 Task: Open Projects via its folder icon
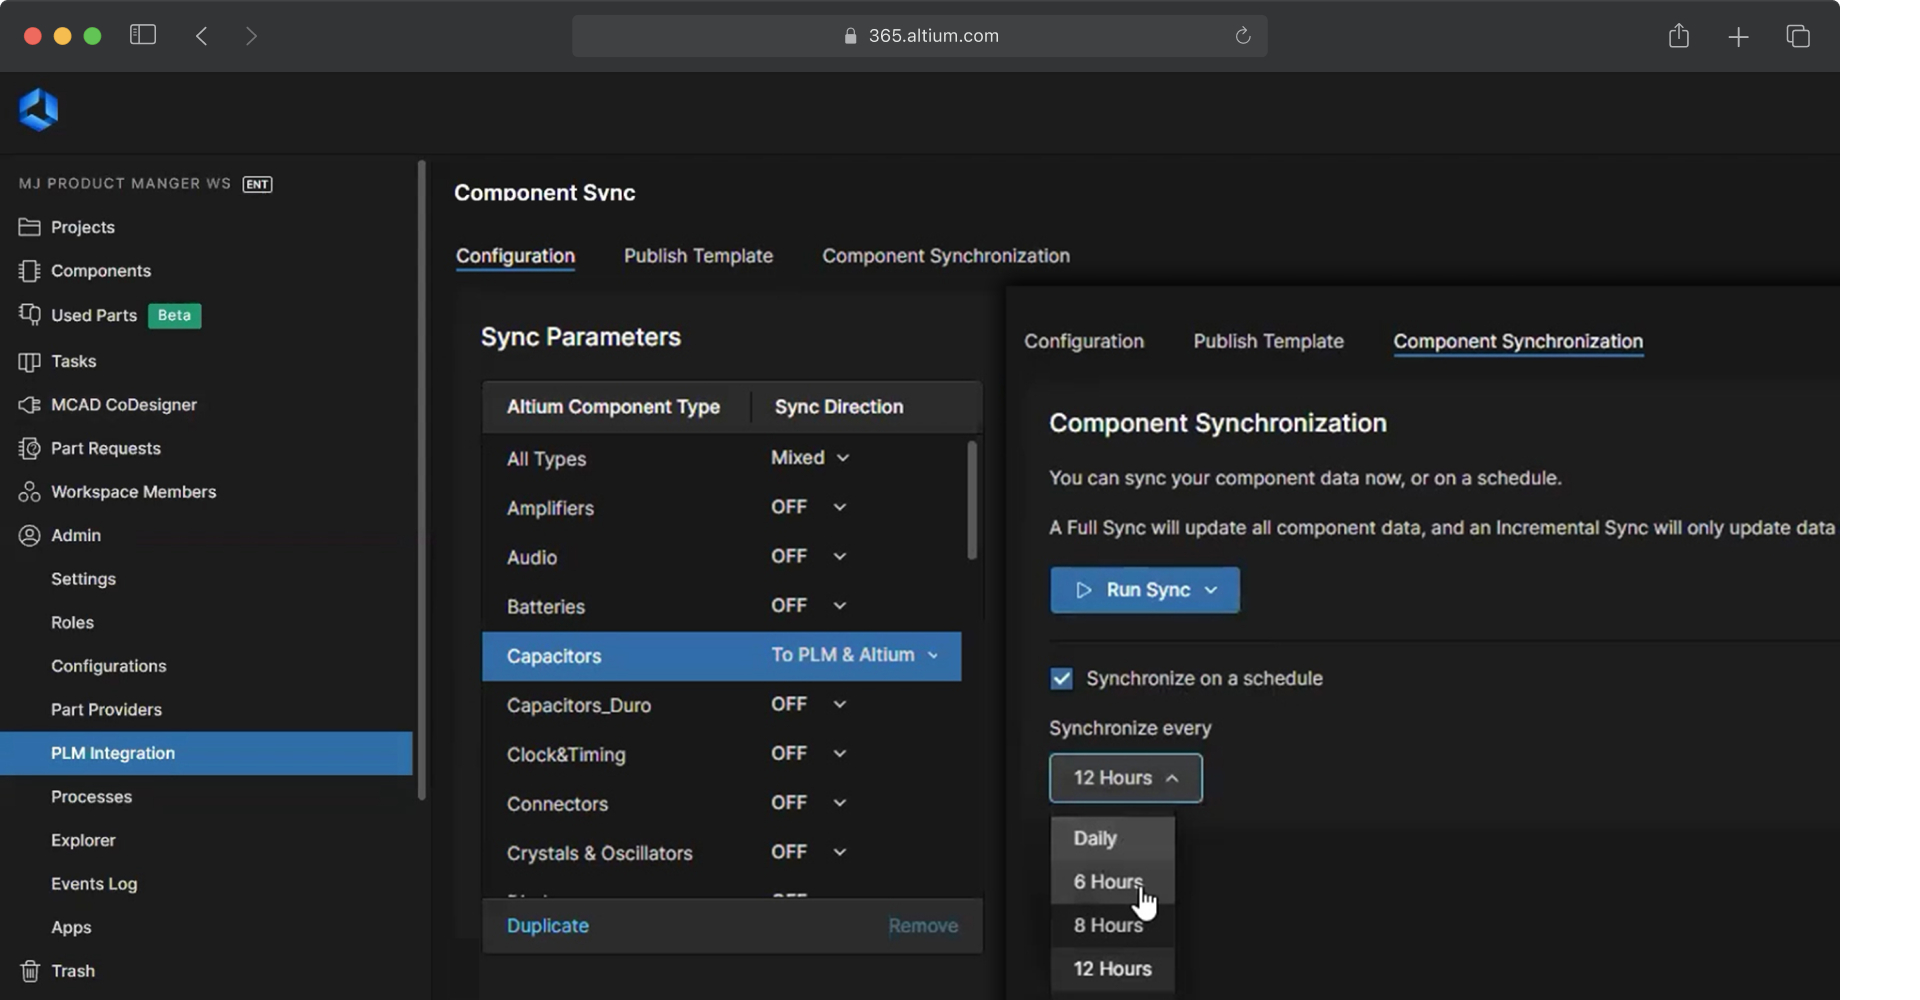29,227
